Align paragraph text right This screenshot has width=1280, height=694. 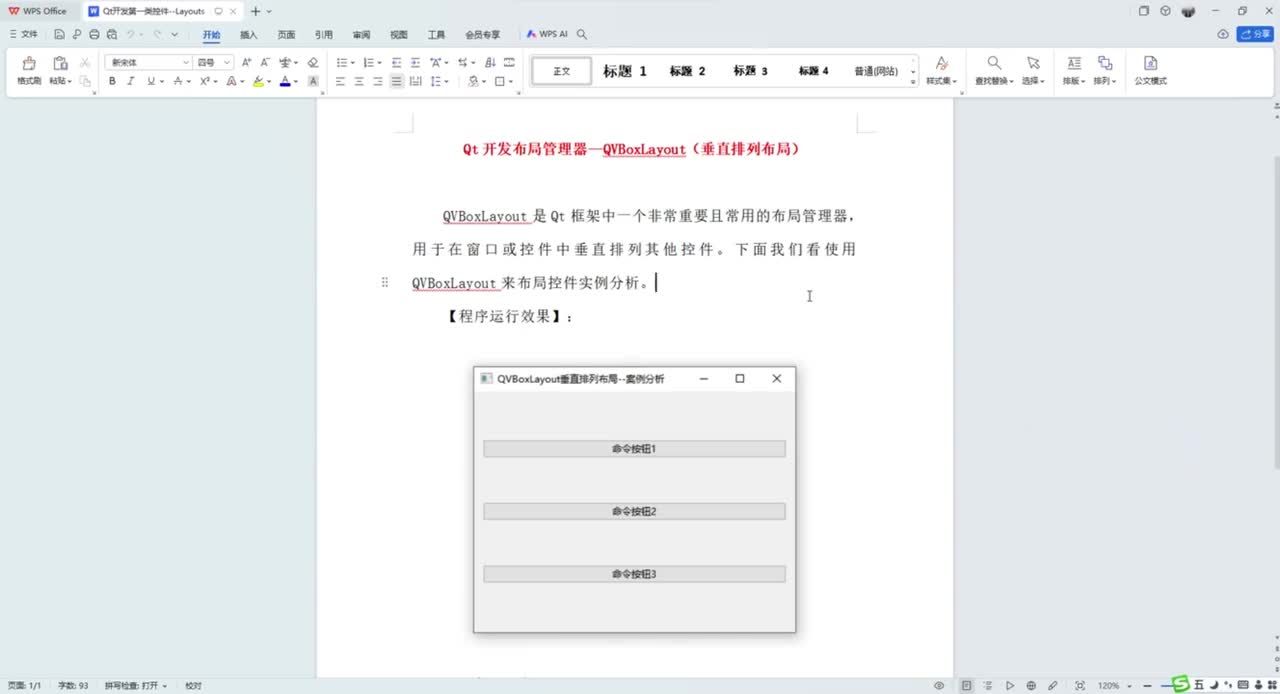click(378, 81)
